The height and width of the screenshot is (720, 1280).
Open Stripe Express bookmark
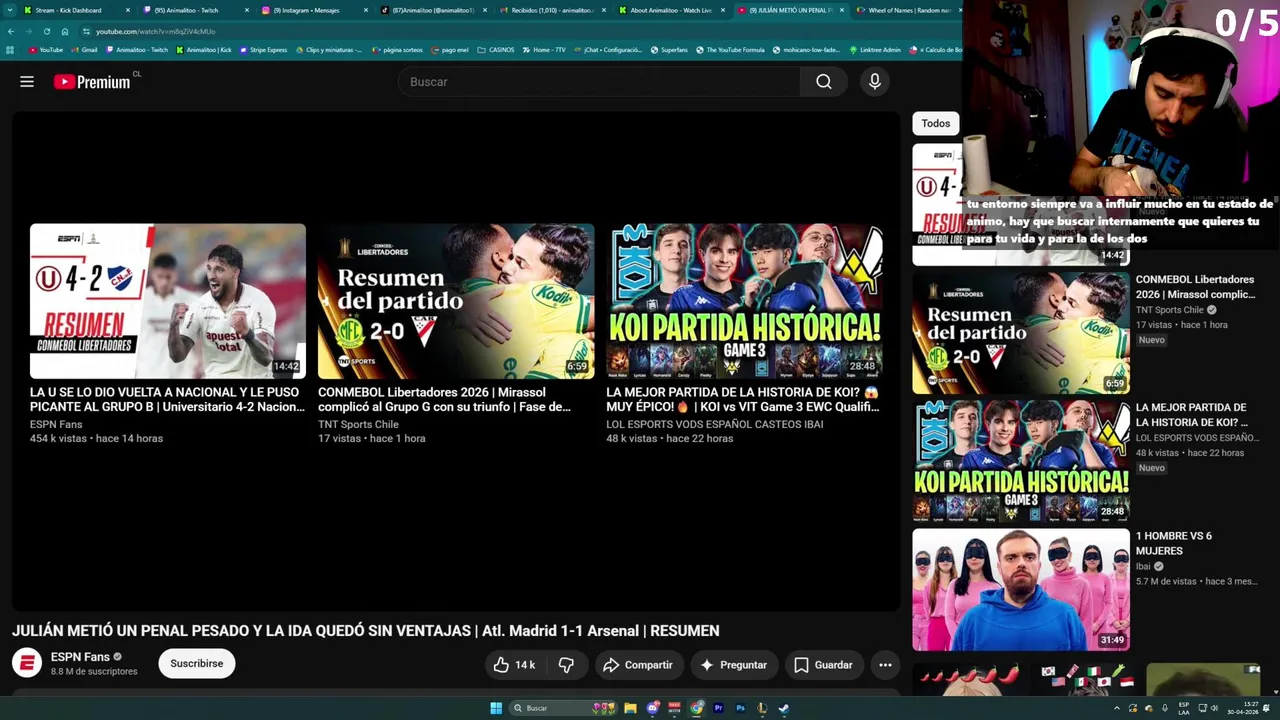pyautogui.click(x=263, y=49)
